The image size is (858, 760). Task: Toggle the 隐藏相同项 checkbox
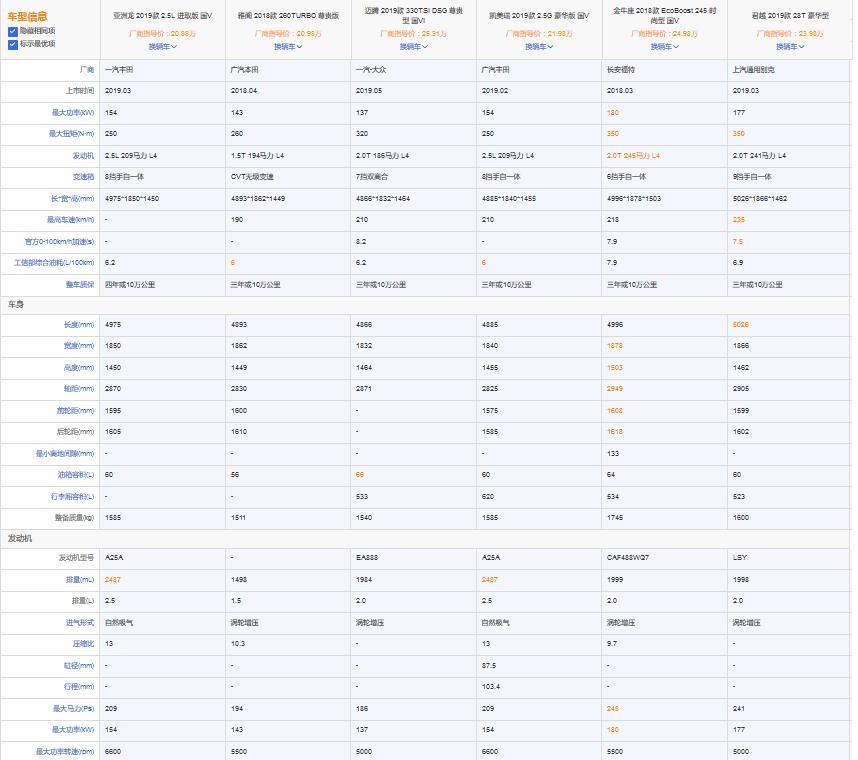click(13, 31)
